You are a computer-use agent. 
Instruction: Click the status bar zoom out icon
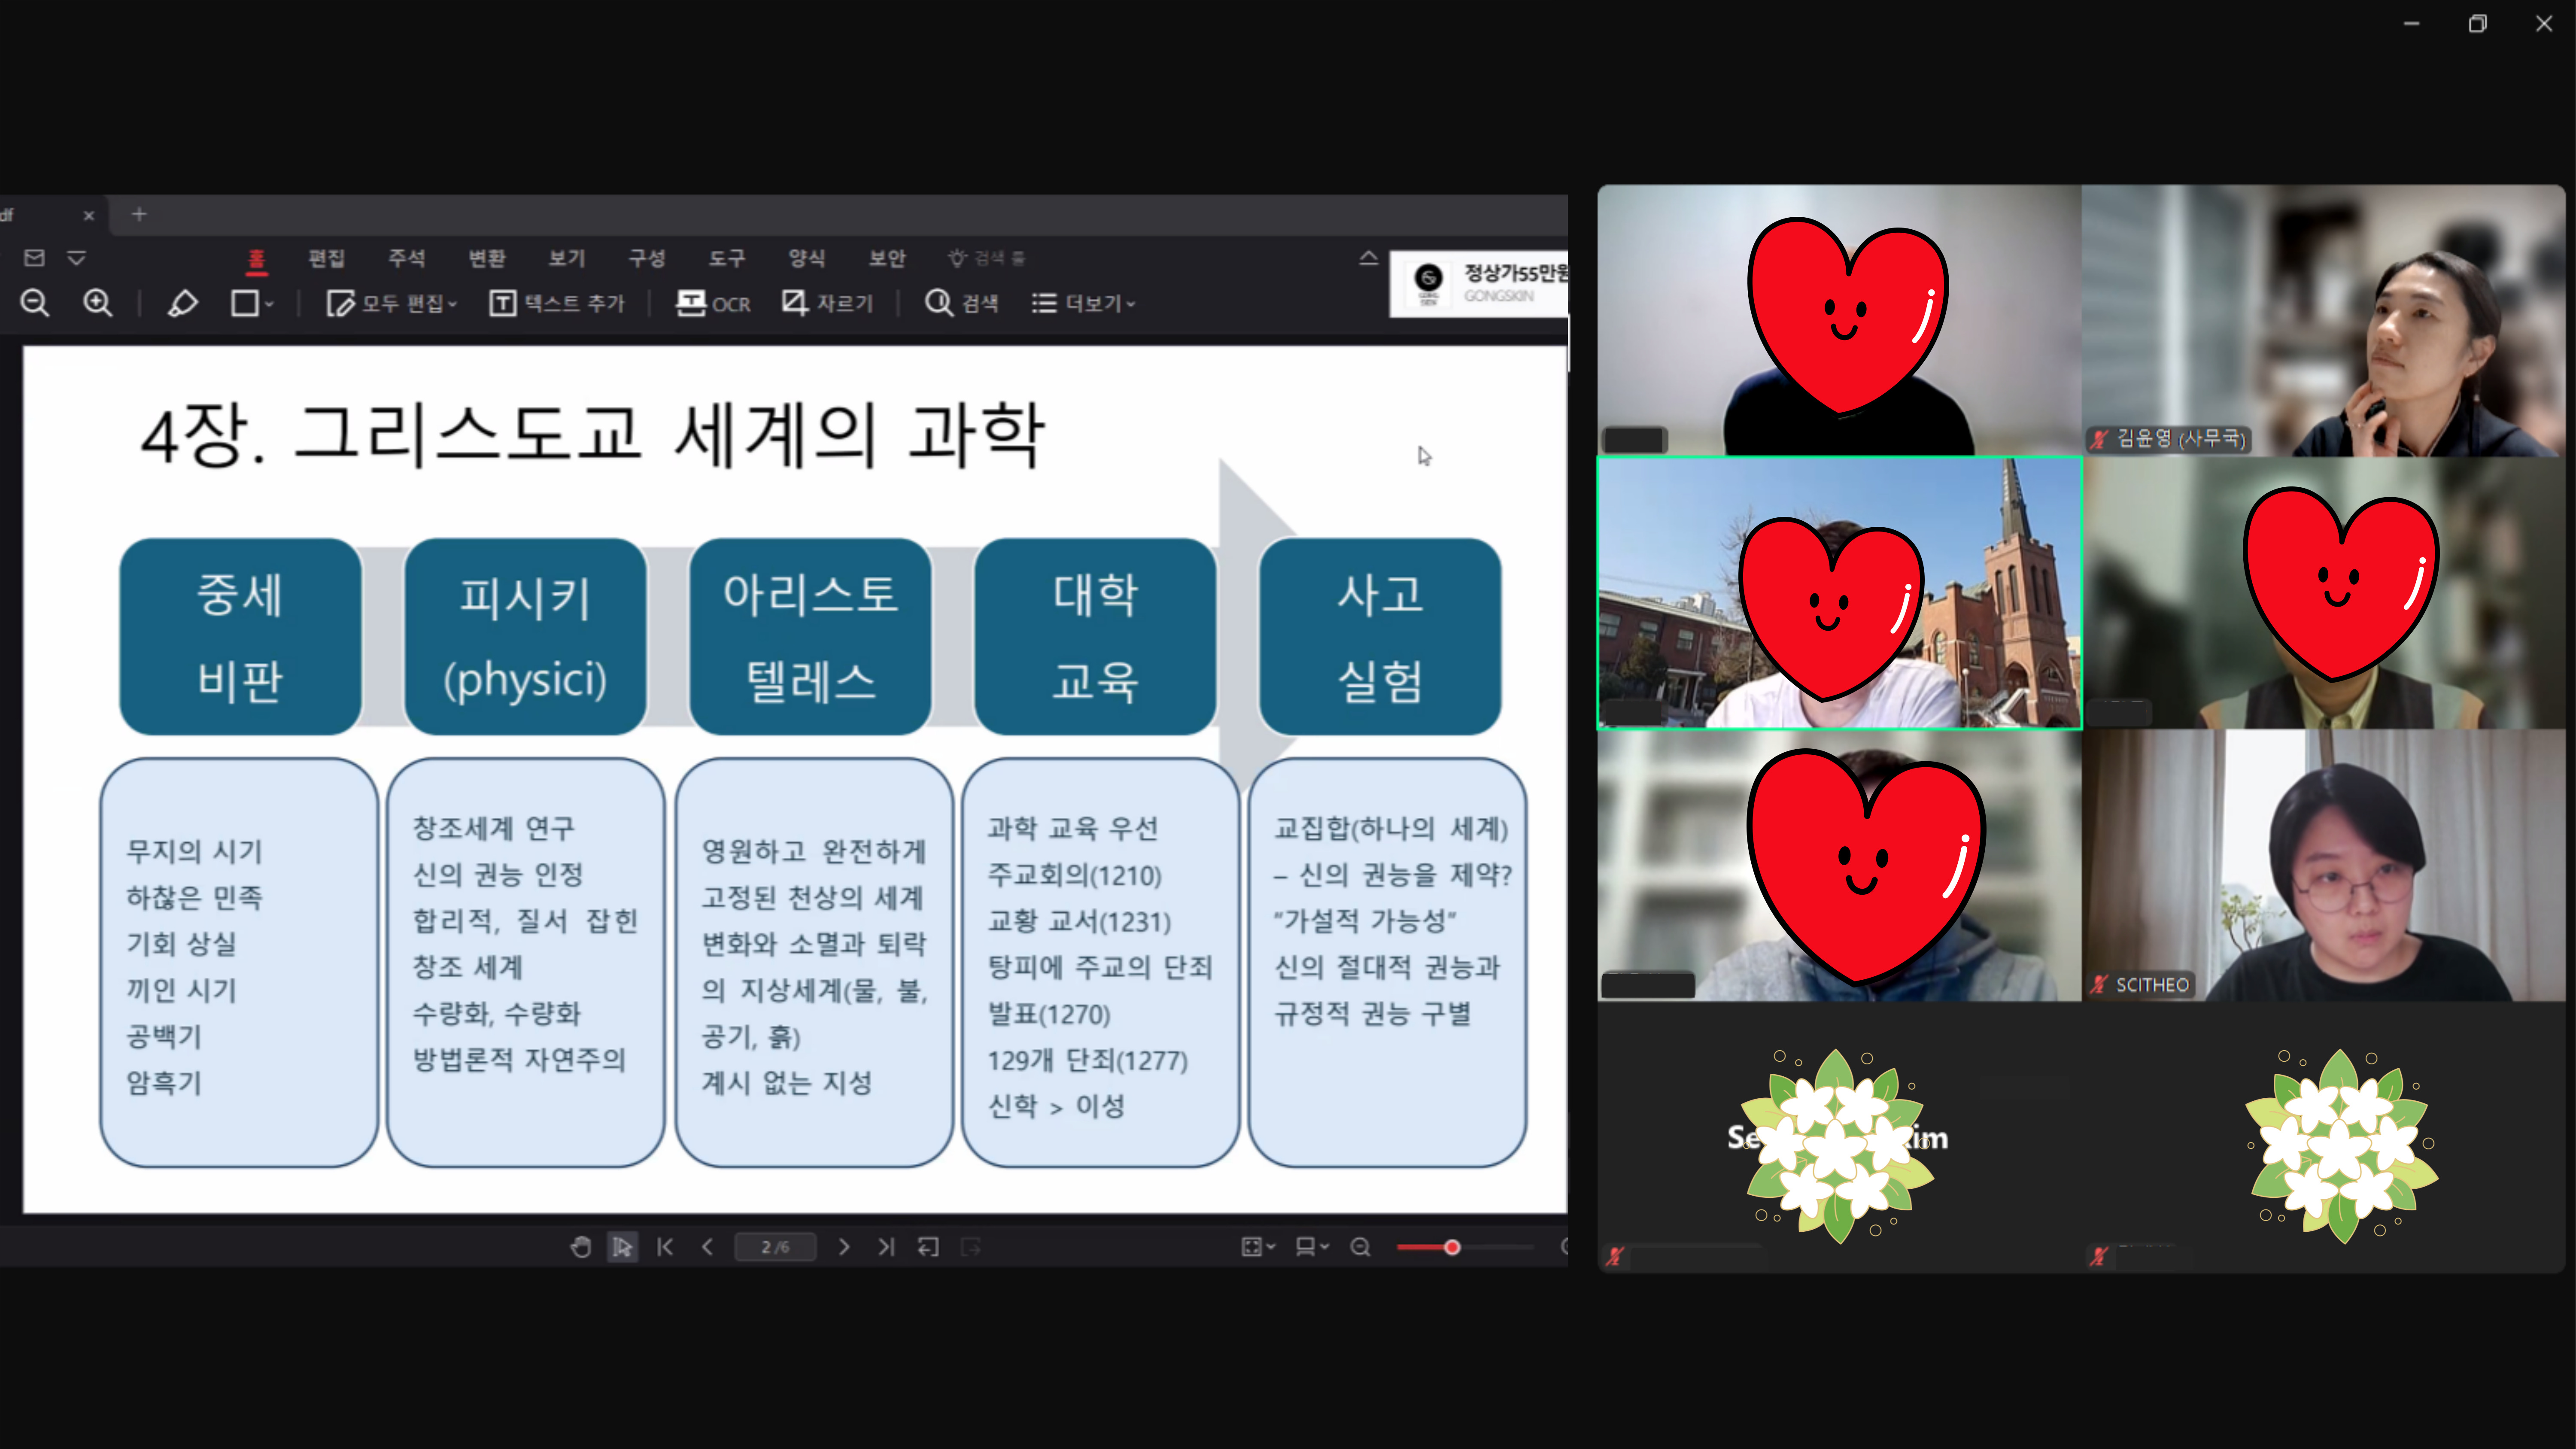(x=1360, y=1247)
